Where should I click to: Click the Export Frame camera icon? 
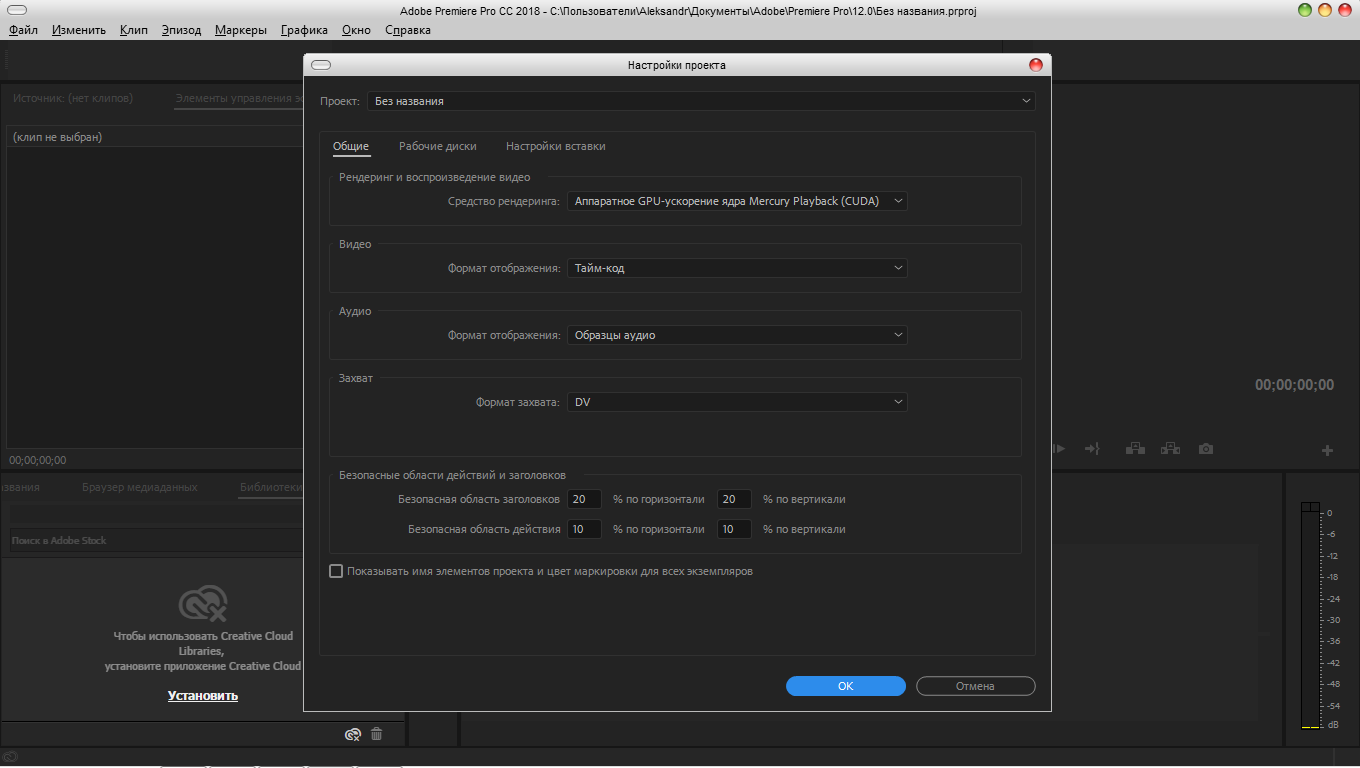(x=1206, y=449)
